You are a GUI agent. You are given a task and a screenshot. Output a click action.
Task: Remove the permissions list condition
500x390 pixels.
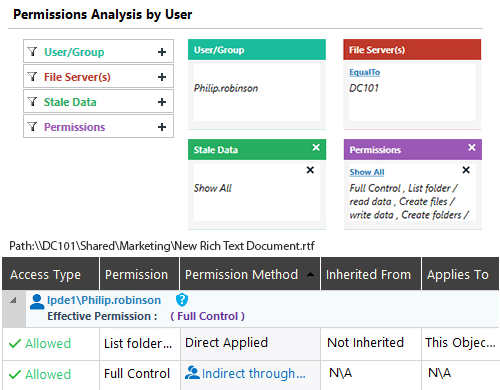[x=466, y=170]
